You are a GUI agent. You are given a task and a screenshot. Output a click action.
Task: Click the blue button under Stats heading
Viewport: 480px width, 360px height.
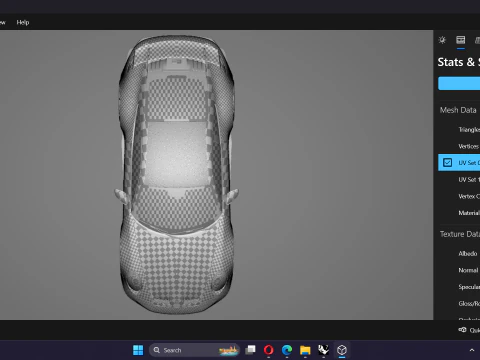(459, 83)
